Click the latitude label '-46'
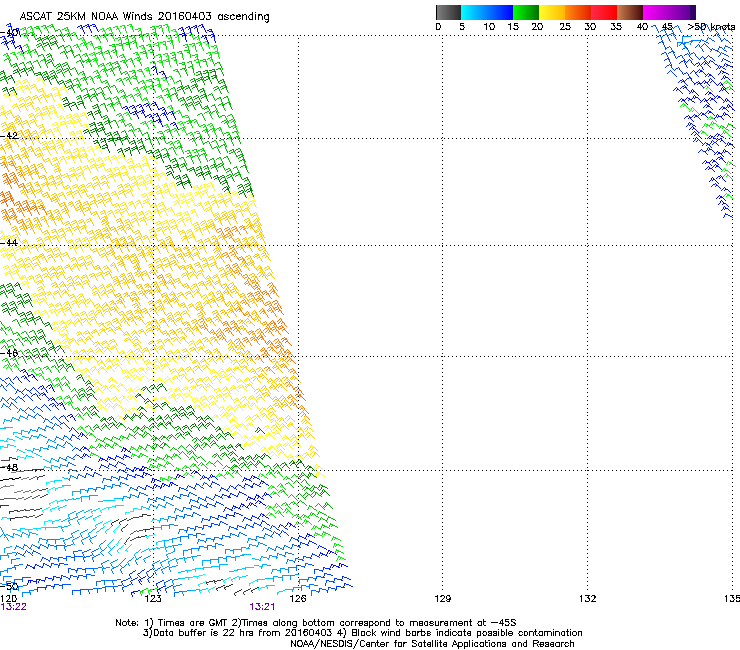This screenshot has width=740, height=650. (9, 353)
